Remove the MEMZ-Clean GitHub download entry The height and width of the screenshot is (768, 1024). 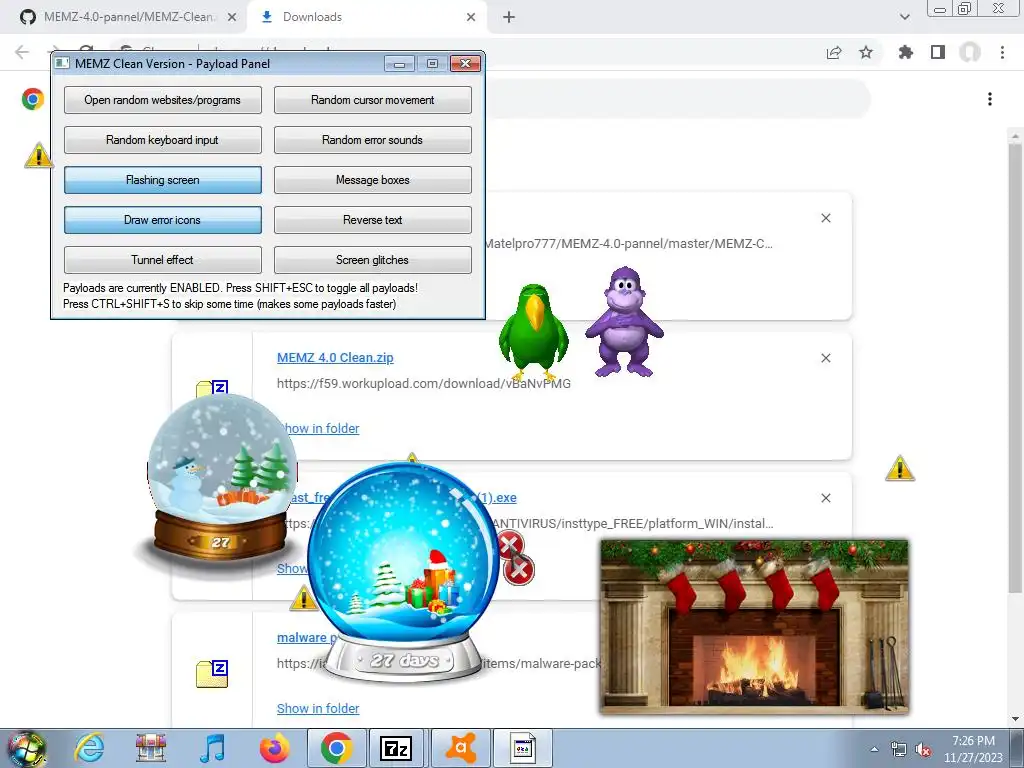pos(826,218)
